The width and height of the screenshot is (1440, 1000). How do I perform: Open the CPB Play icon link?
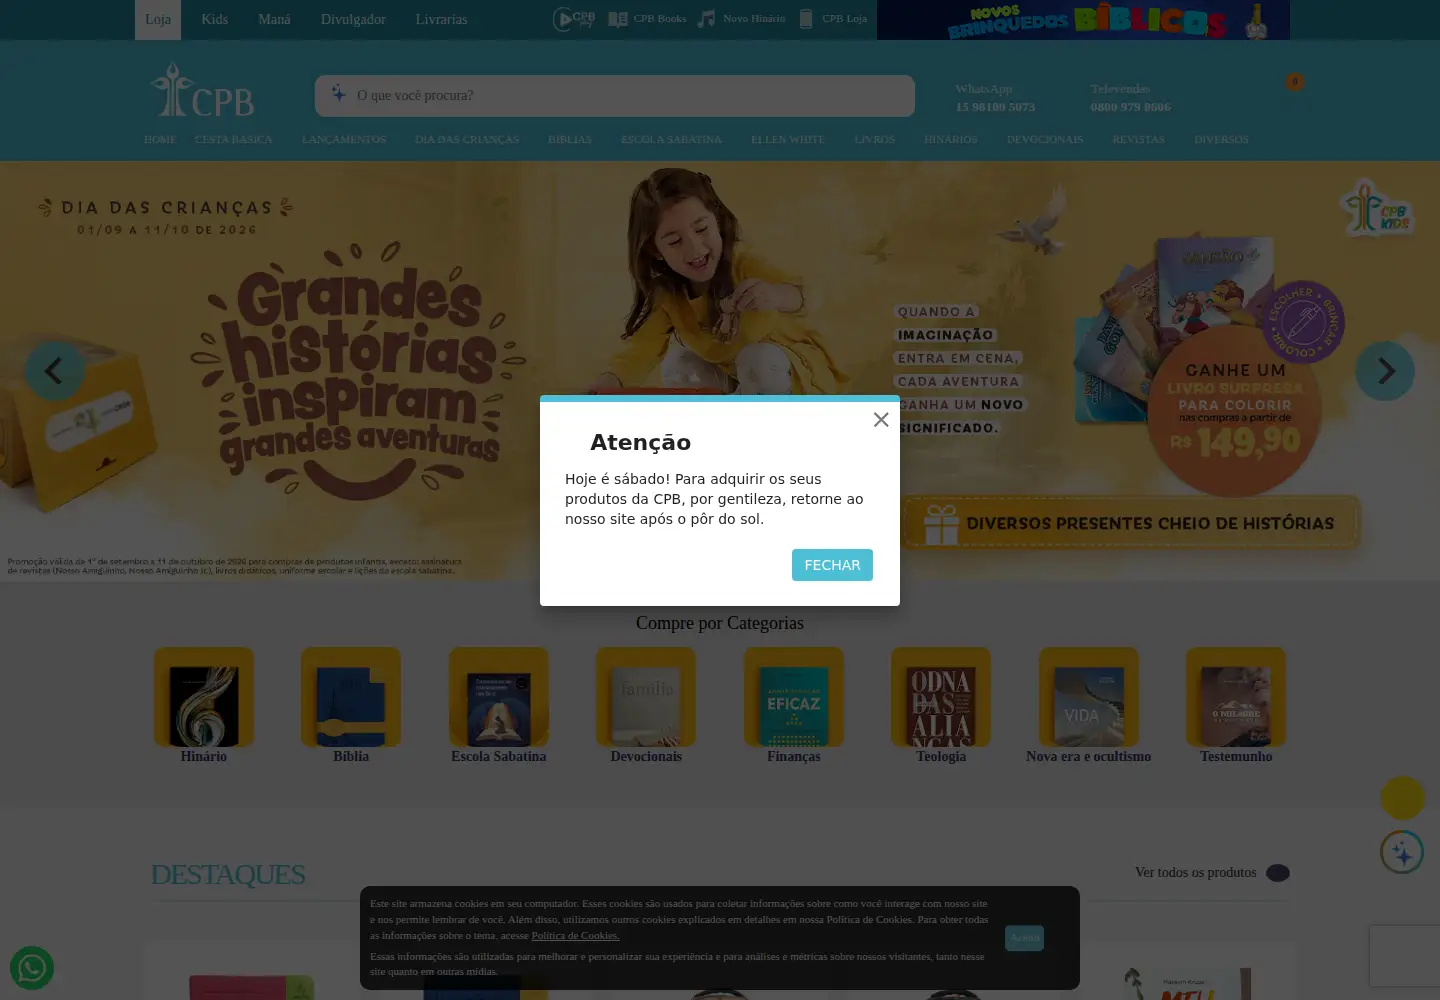pyautogui.click(x=574, y=19)
